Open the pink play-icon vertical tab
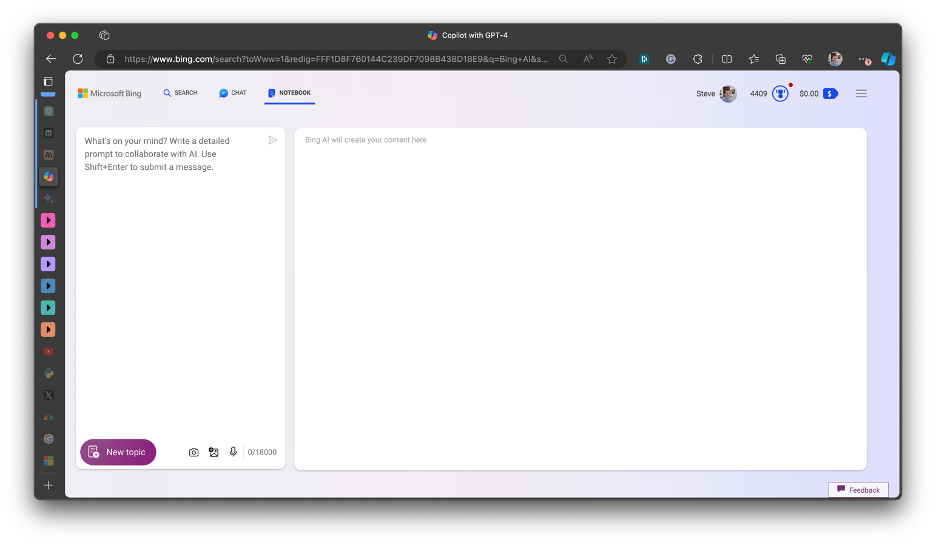The width and height of the screenshot is (936, 546). click(x=48, y=220)
